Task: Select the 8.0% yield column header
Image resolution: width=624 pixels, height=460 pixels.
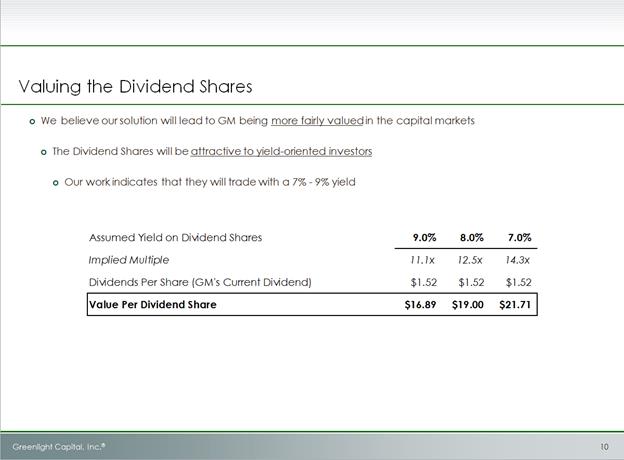Action: 472,238
